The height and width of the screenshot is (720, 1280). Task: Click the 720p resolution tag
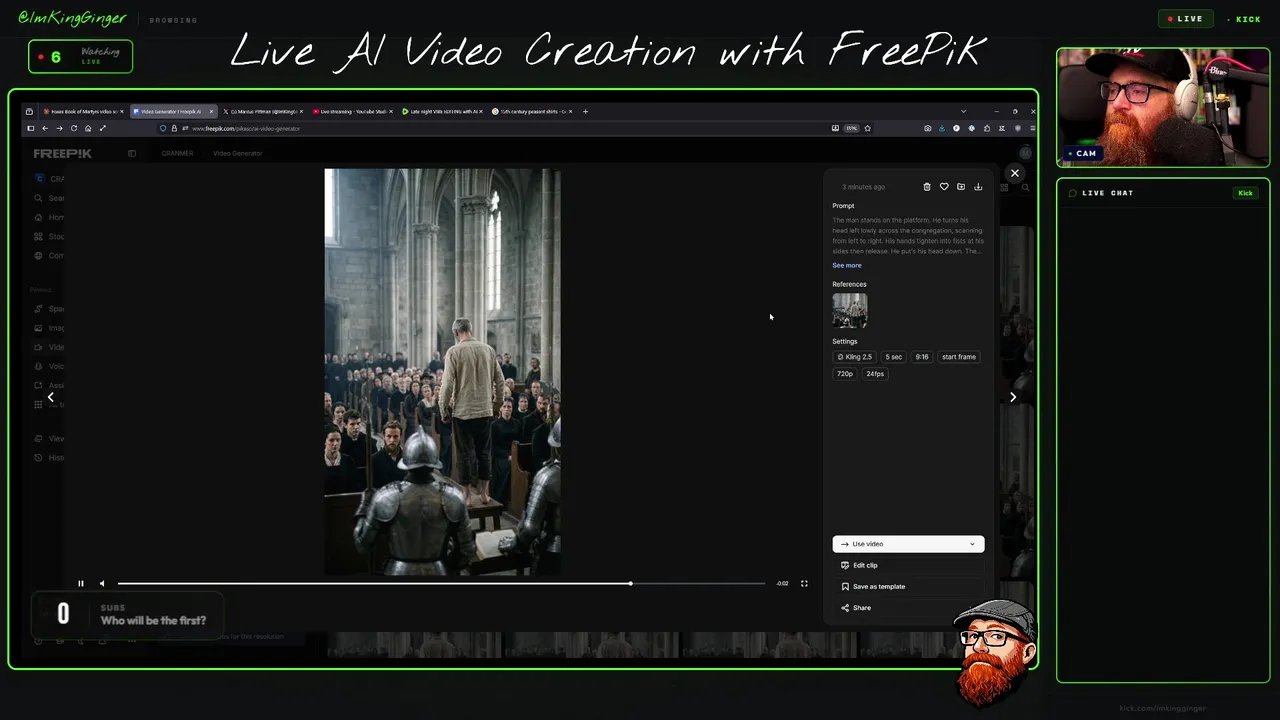(845, 374)
